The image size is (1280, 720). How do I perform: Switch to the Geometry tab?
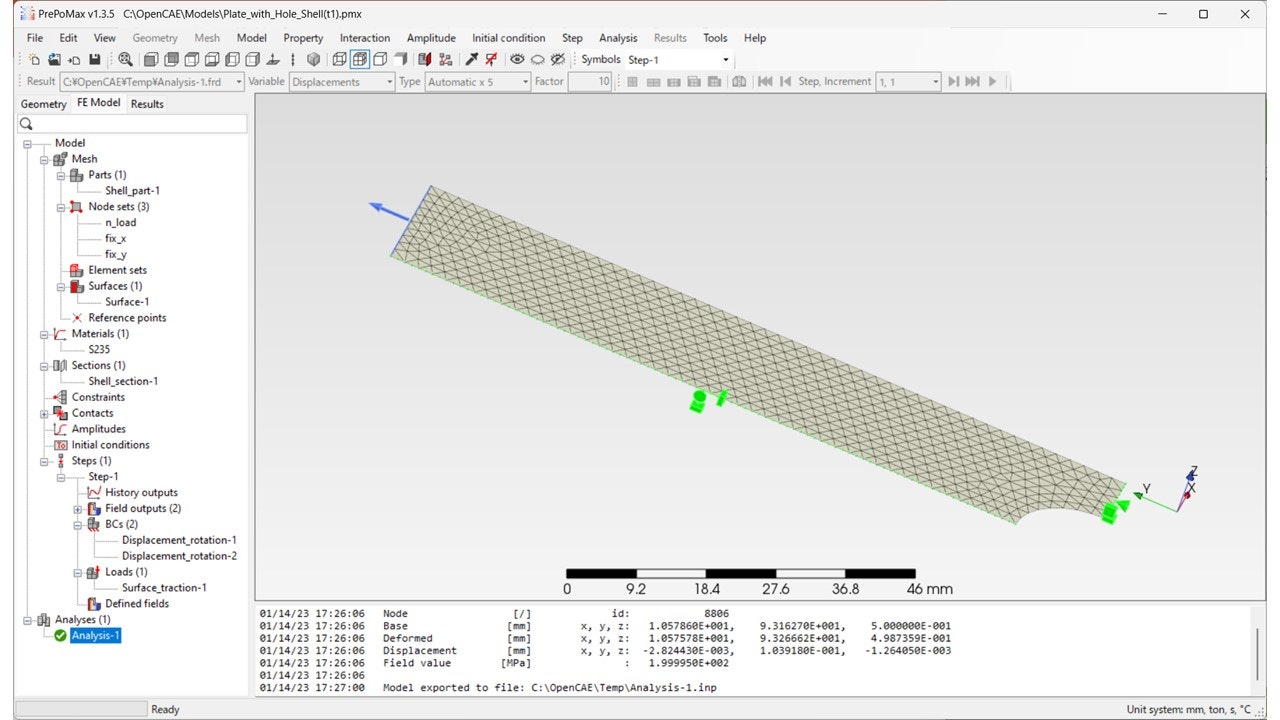pos(43,104)
